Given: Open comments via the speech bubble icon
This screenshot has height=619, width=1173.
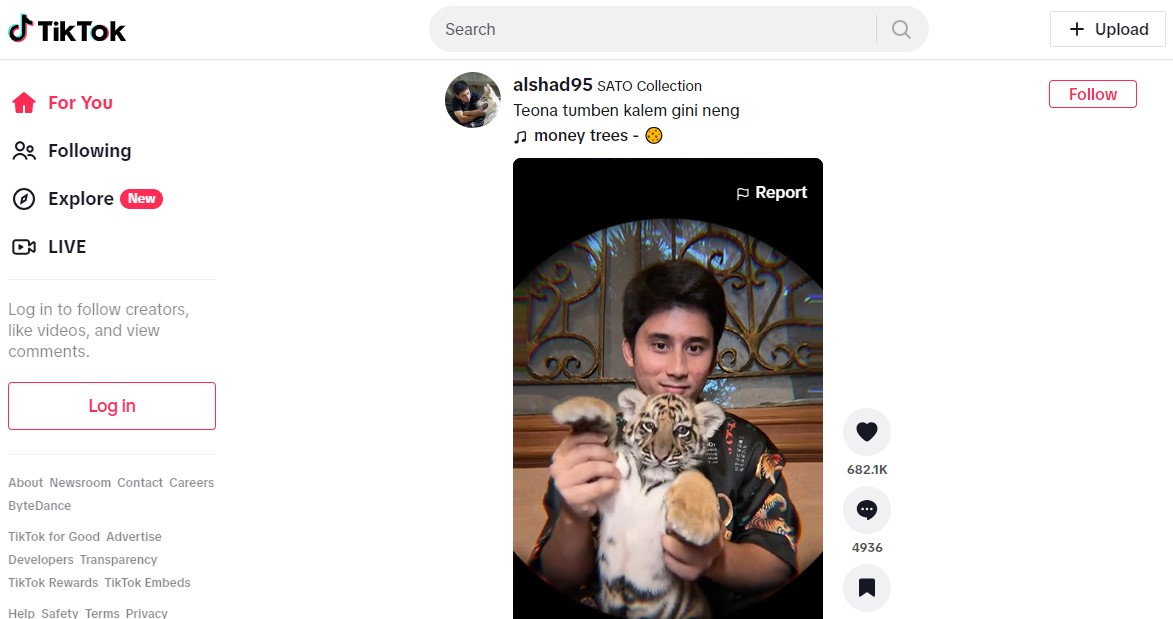Looking at the screenshot, I should click(866, 510).
